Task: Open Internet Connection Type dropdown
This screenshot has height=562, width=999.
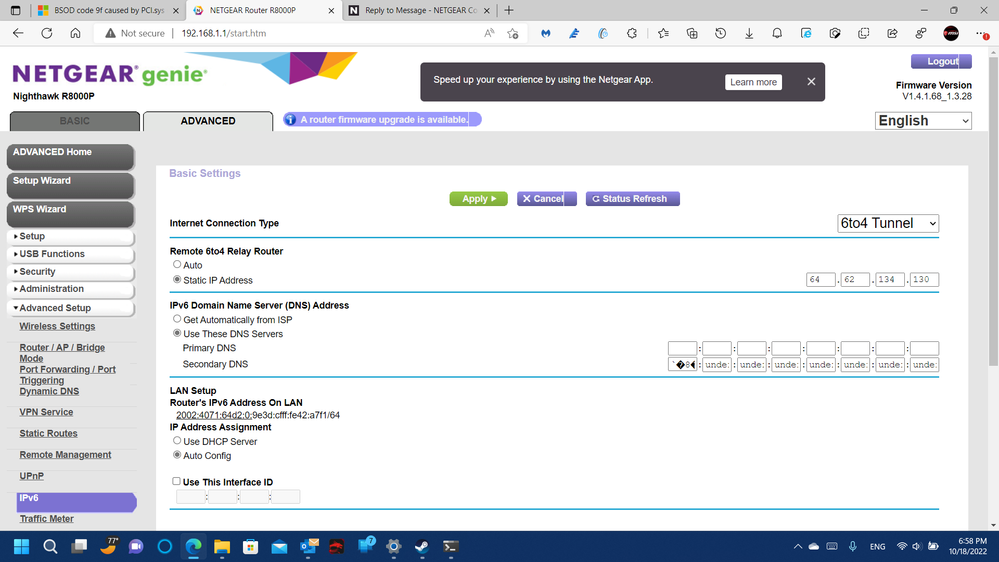Action: click(x=888, y=223)
